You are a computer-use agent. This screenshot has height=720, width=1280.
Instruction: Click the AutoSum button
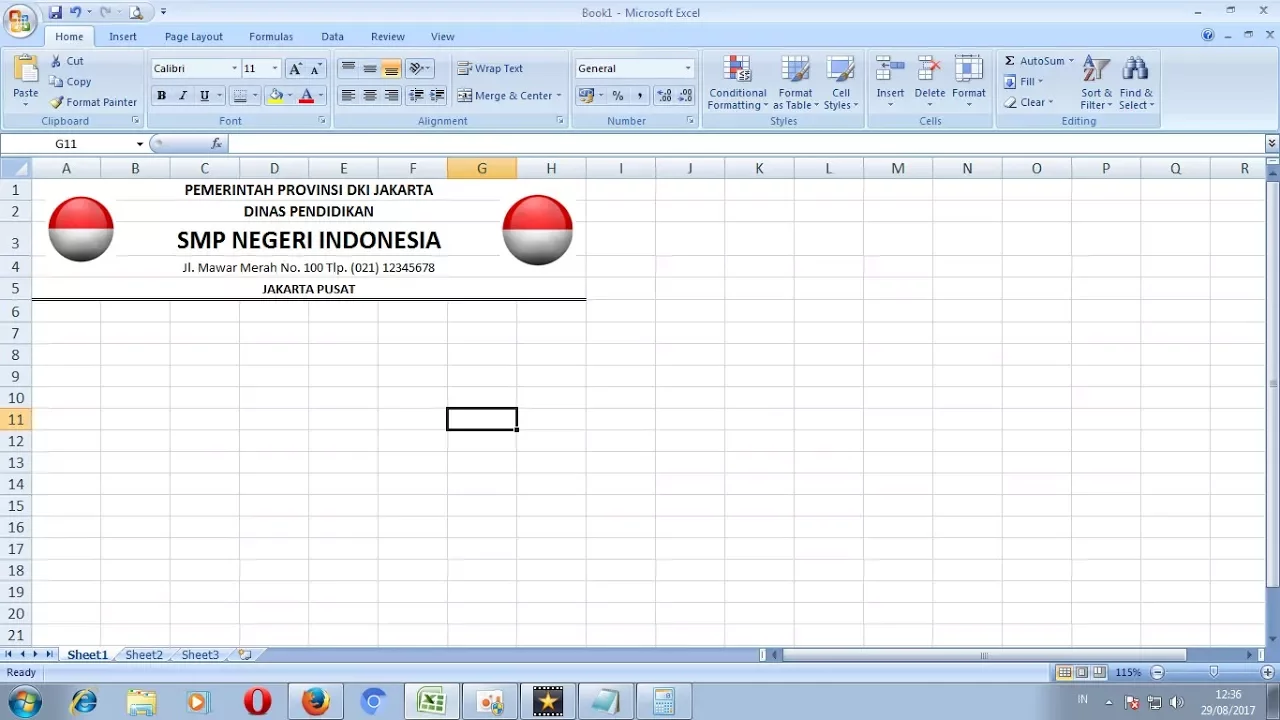(1034, 61)
